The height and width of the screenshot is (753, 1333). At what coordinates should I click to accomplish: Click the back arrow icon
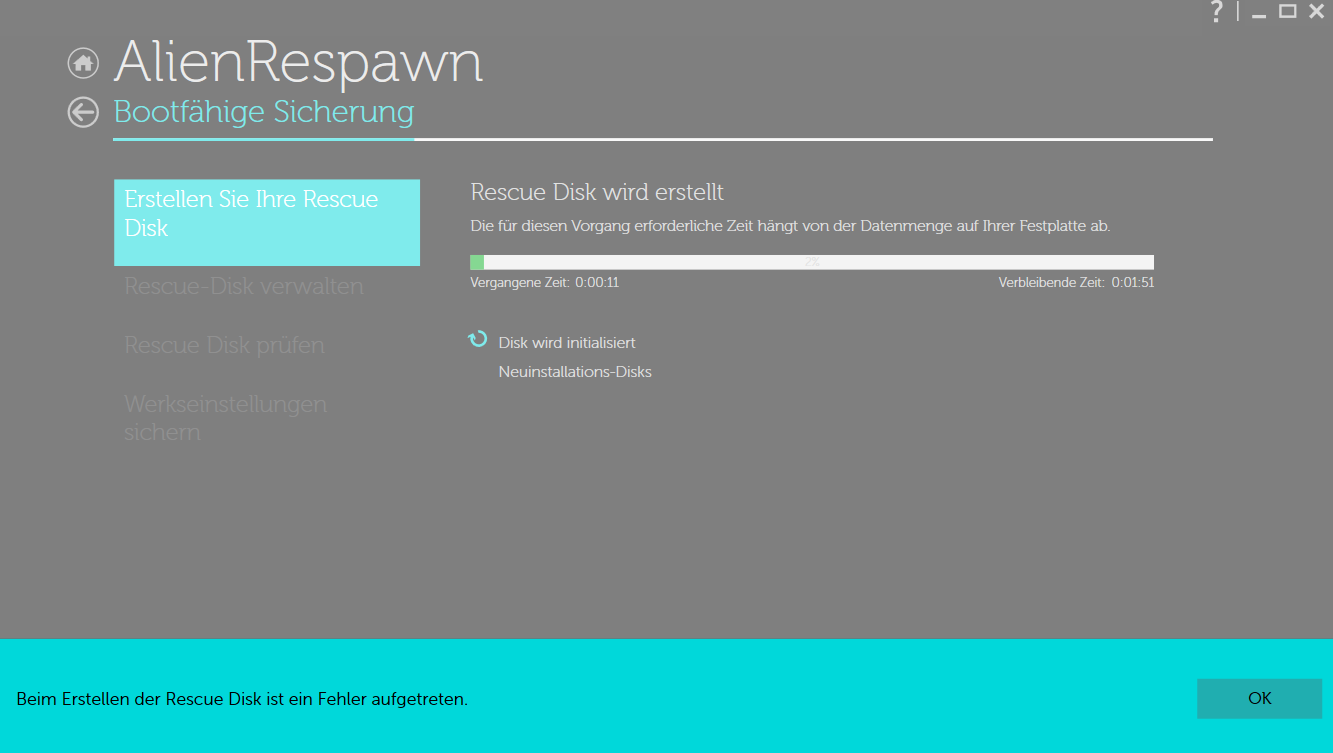pos(83,112)
